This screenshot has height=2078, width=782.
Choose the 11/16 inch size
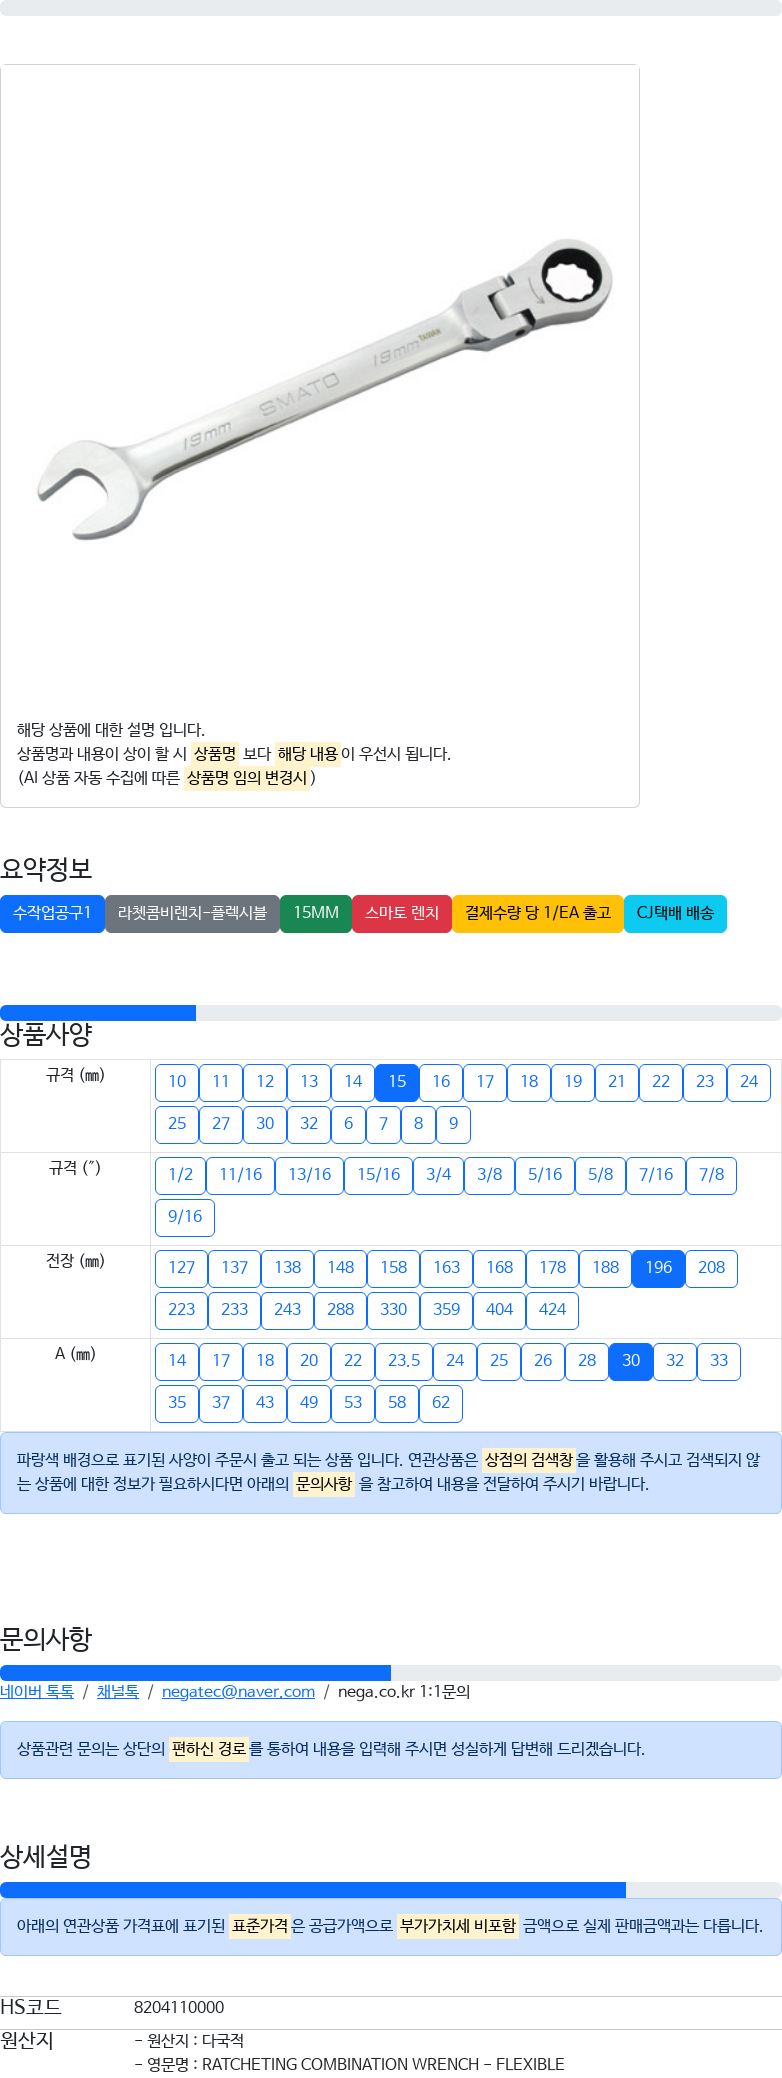(x=241, y=1175)
